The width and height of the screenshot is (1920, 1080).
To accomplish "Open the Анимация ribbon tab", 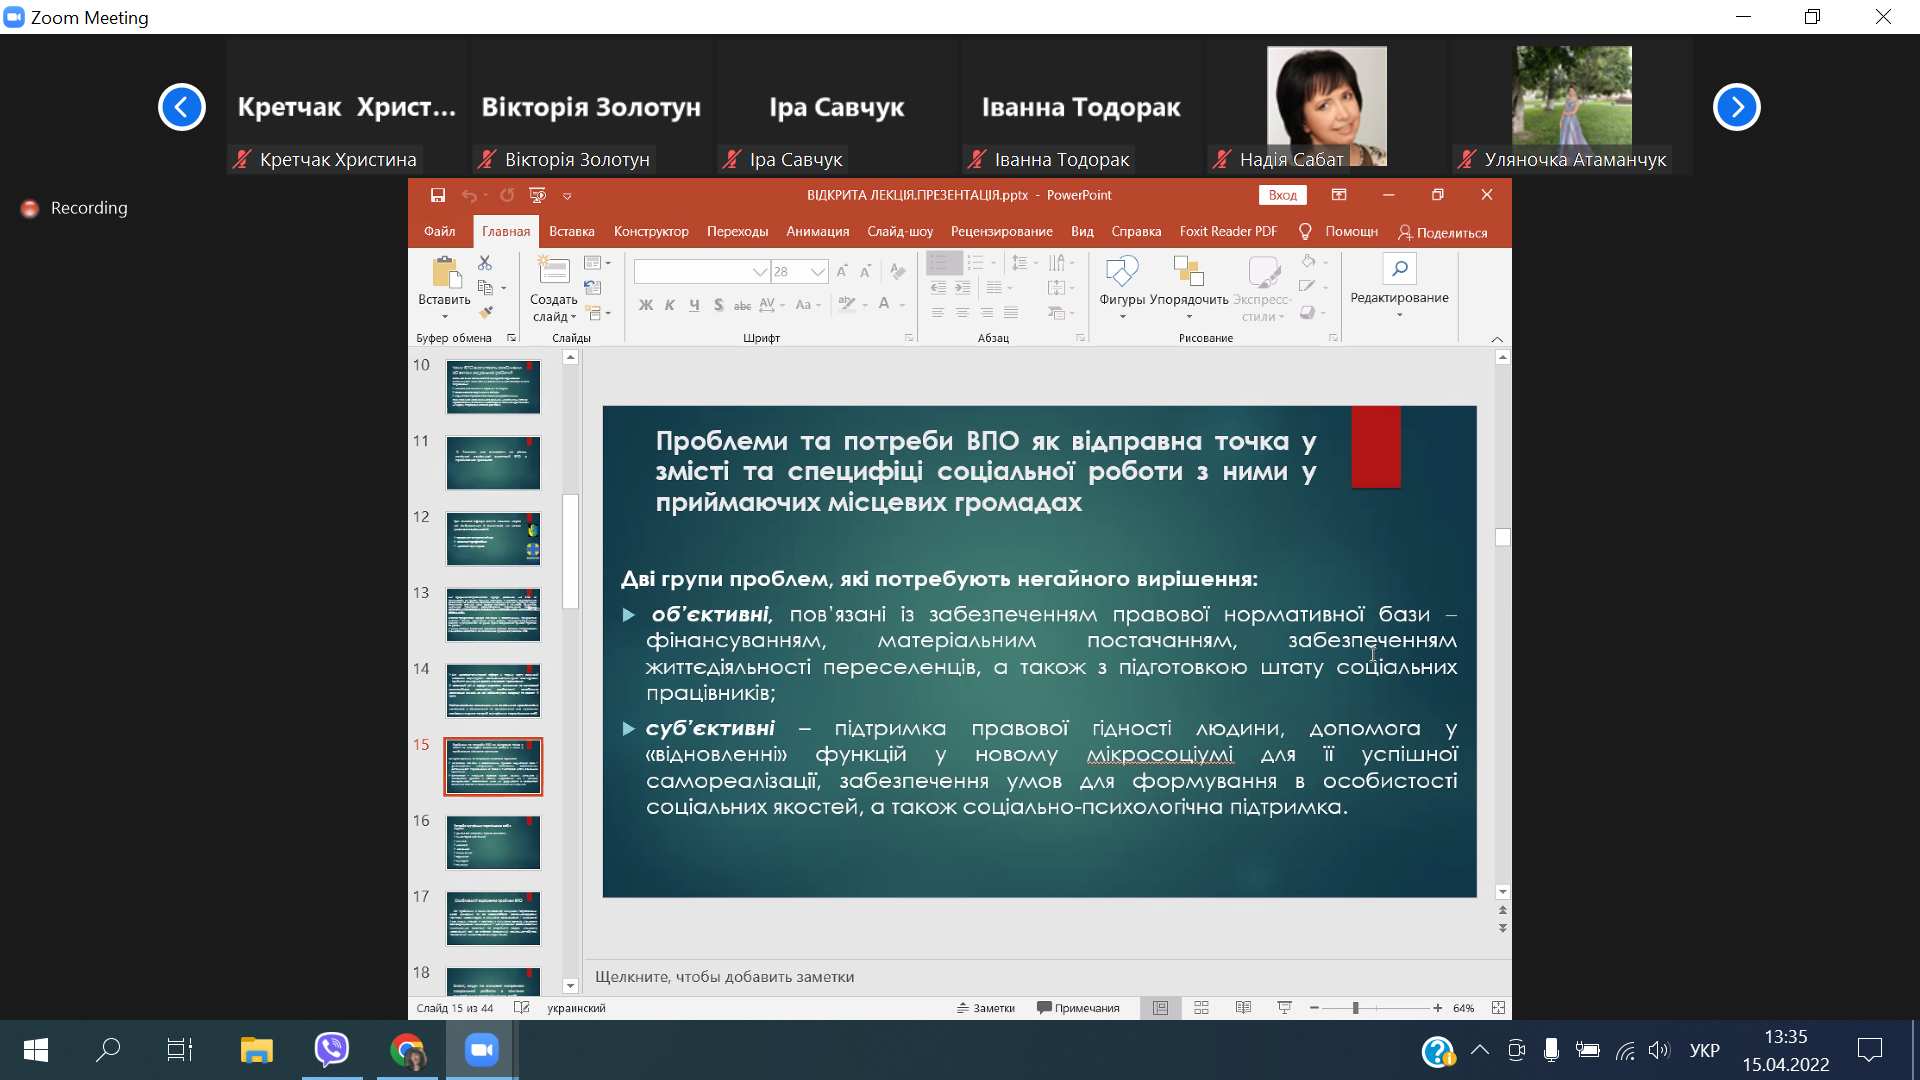I will pos(817,232).
